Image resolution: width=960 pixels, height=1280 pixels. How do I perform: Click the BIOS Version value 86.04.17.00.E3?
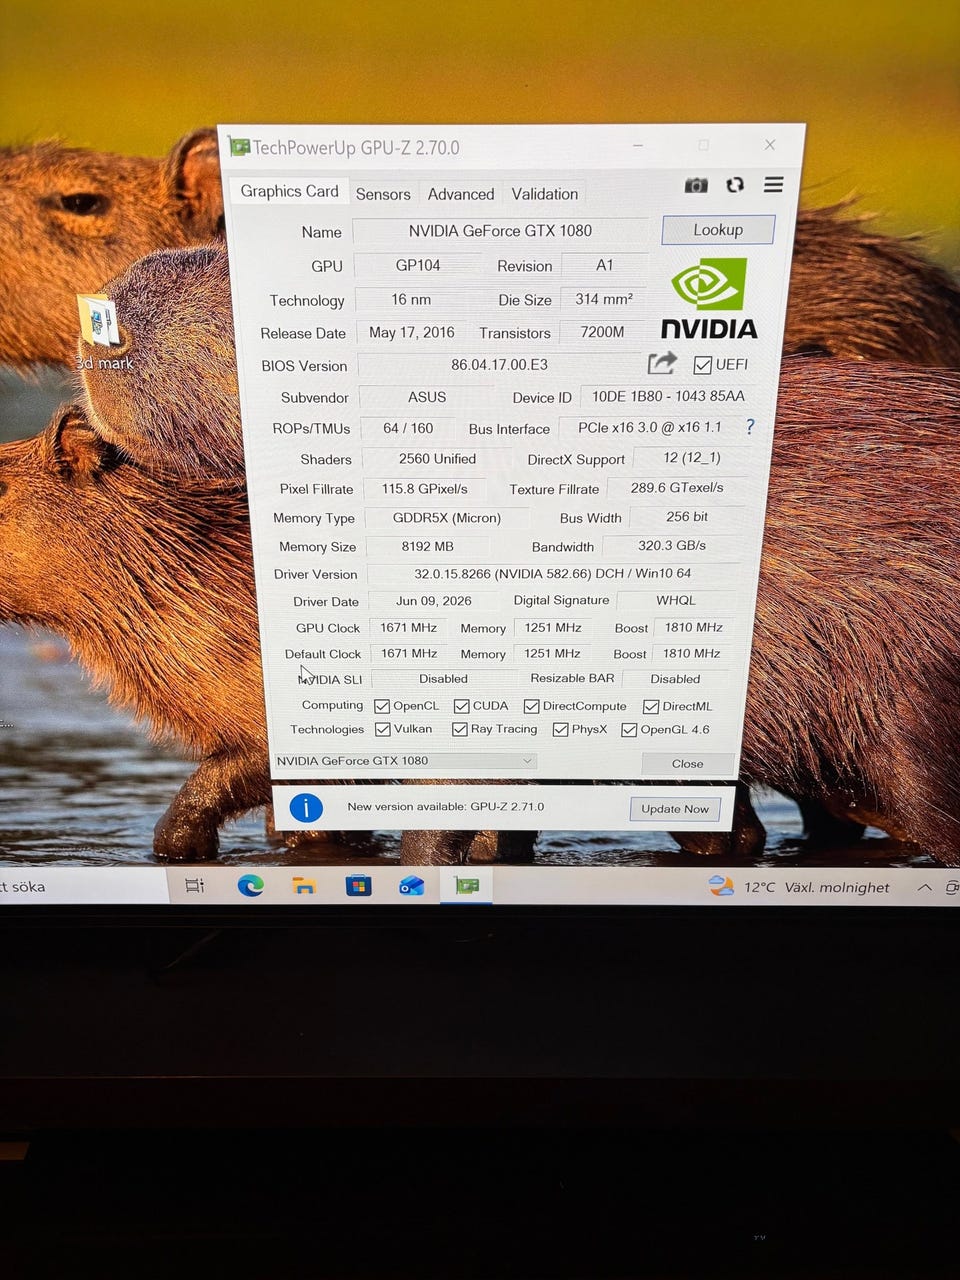(499, 365)
